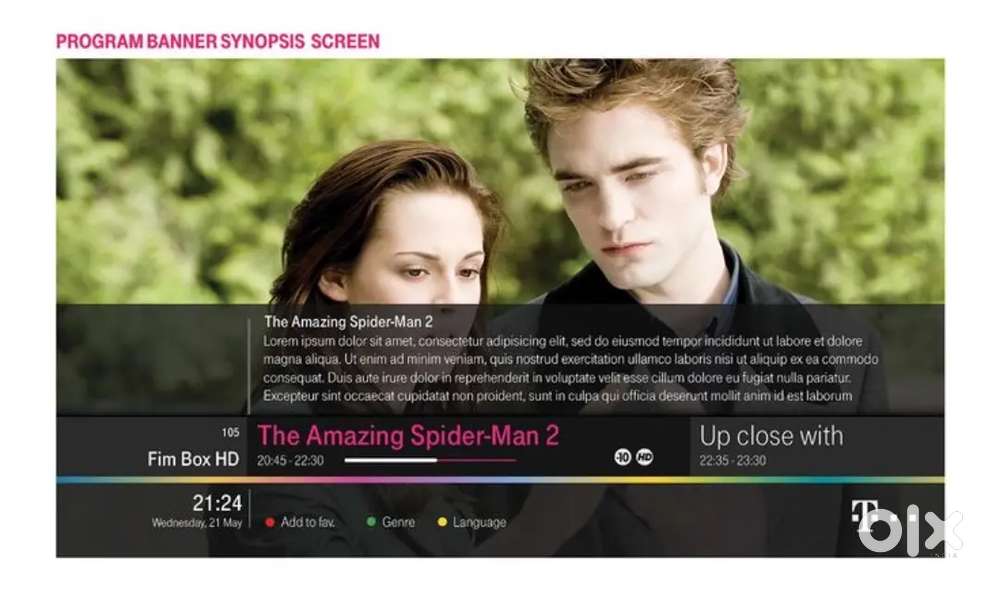This screenshot has height=596, width=1000.
Task: Click the program progress bar
Action: 430,460
